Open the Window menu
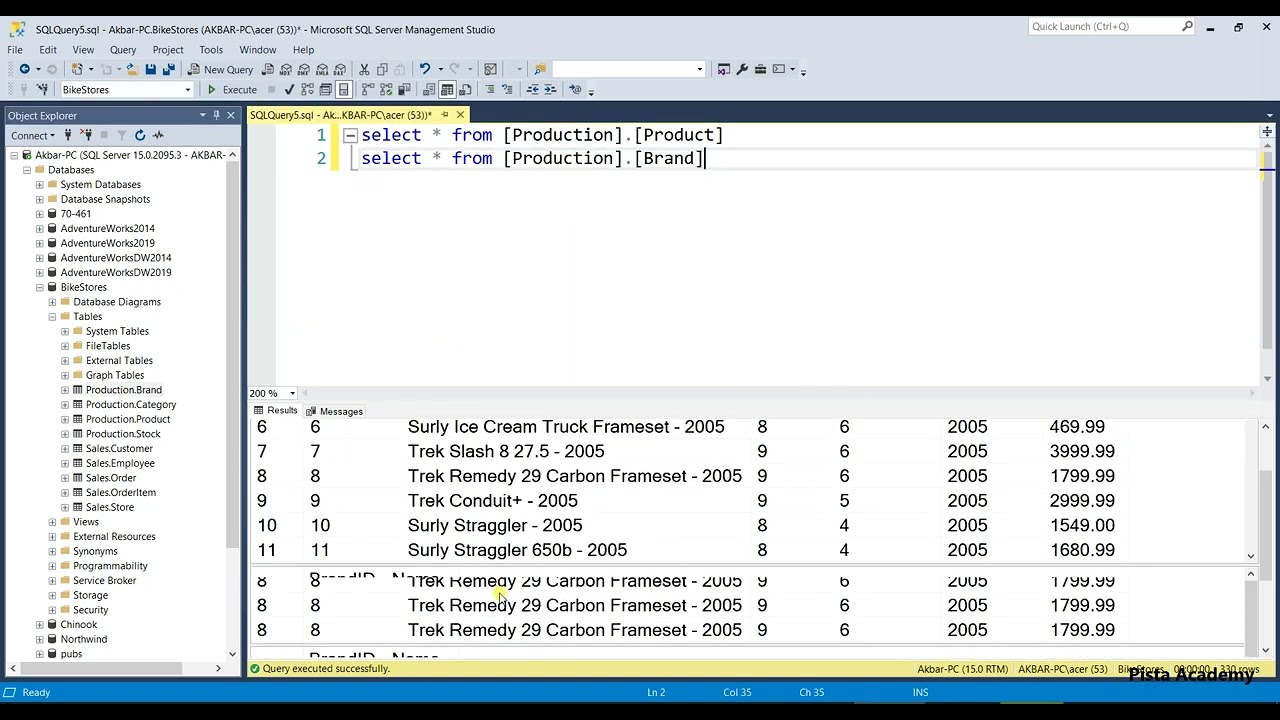Screen dimensions: 1280x720 pos(258,49)
